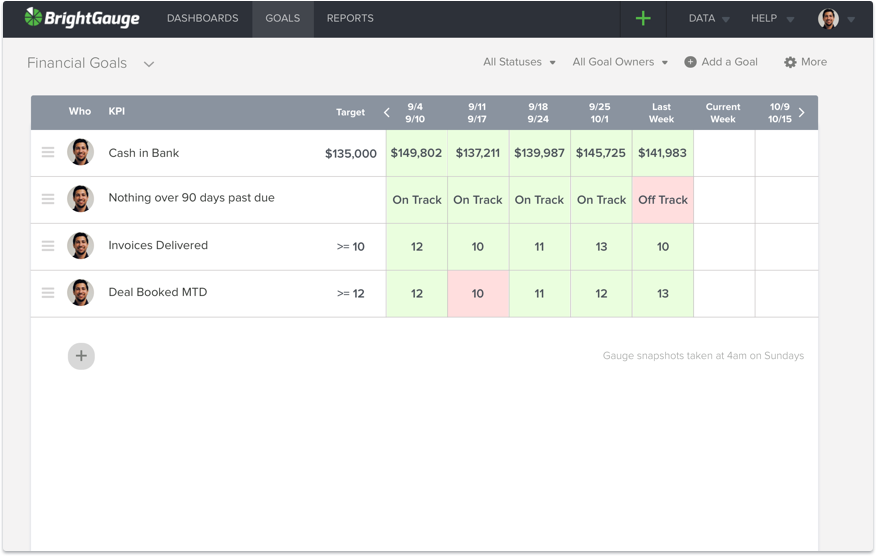876x556 pixels.
Task: Open the Reports tab
Action: 350,18
